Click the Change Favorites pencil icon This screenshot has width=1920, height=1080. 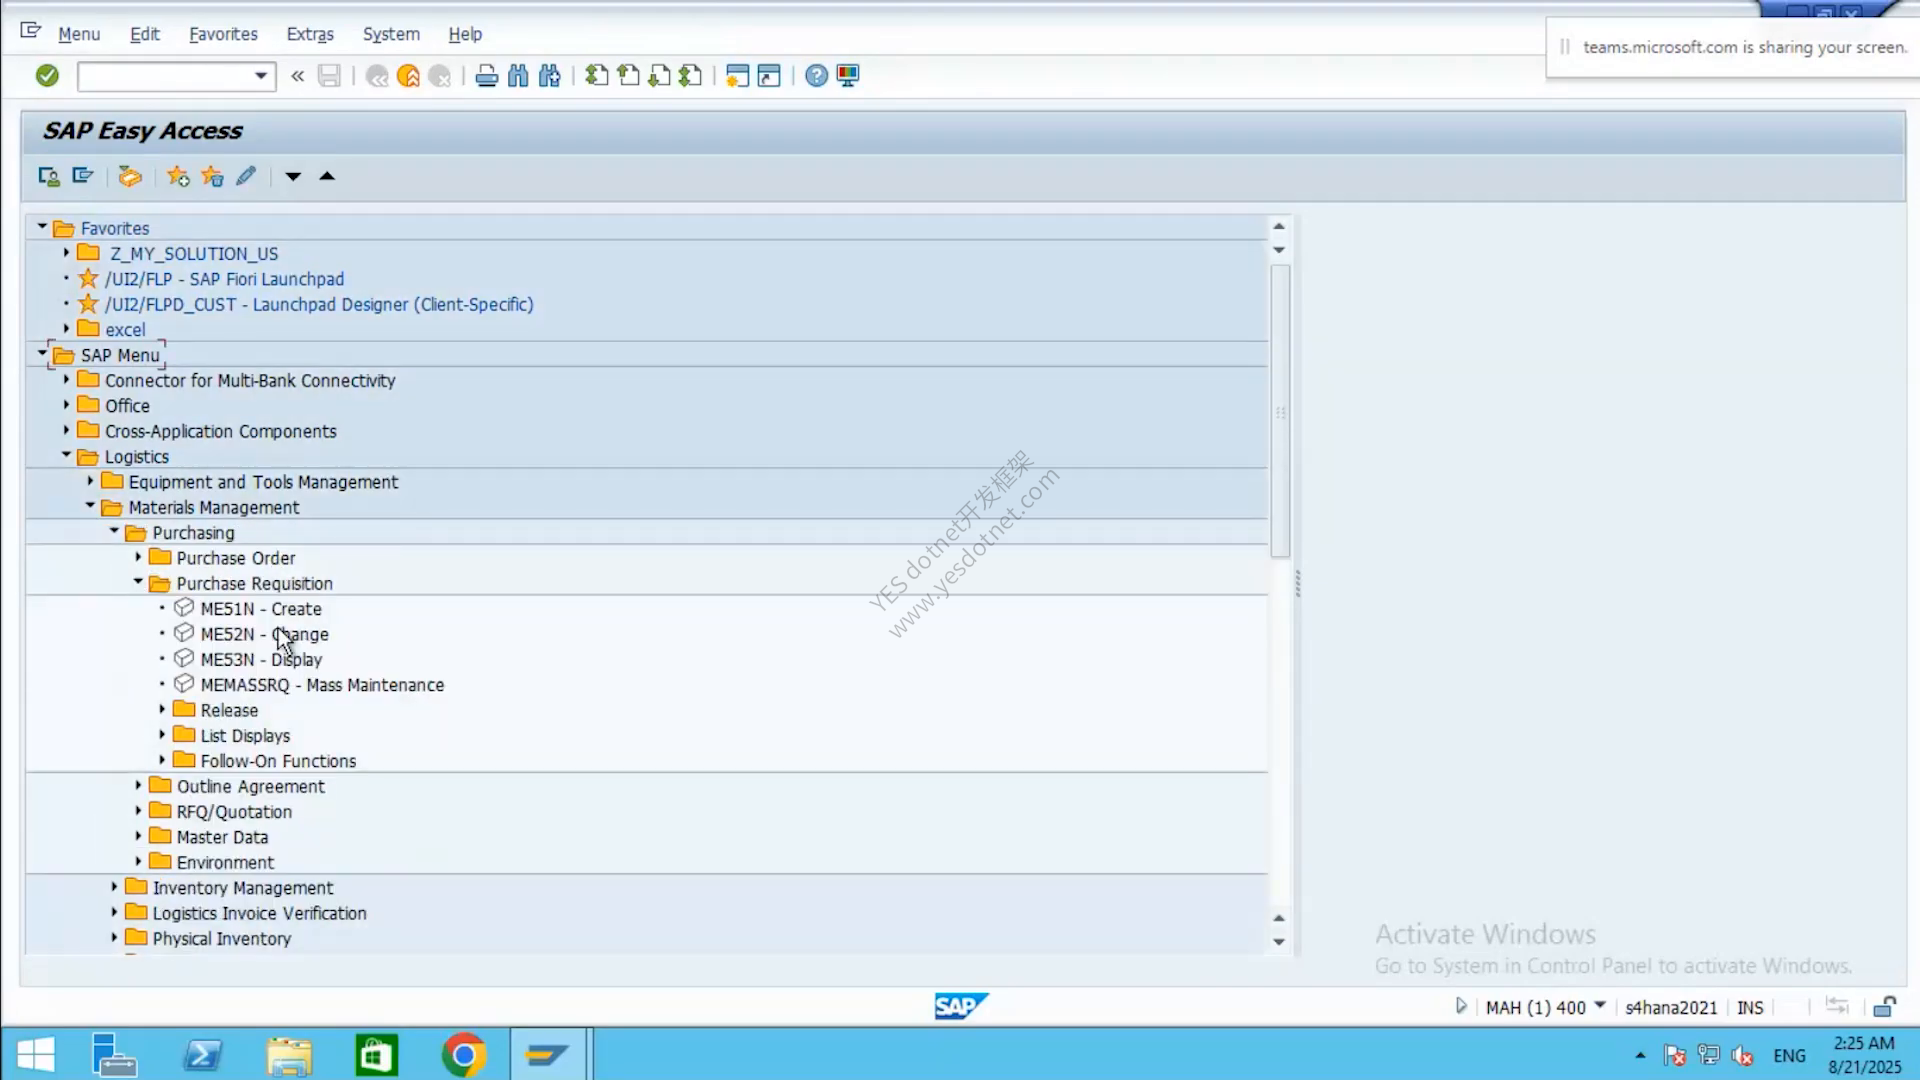pos(246,177)
